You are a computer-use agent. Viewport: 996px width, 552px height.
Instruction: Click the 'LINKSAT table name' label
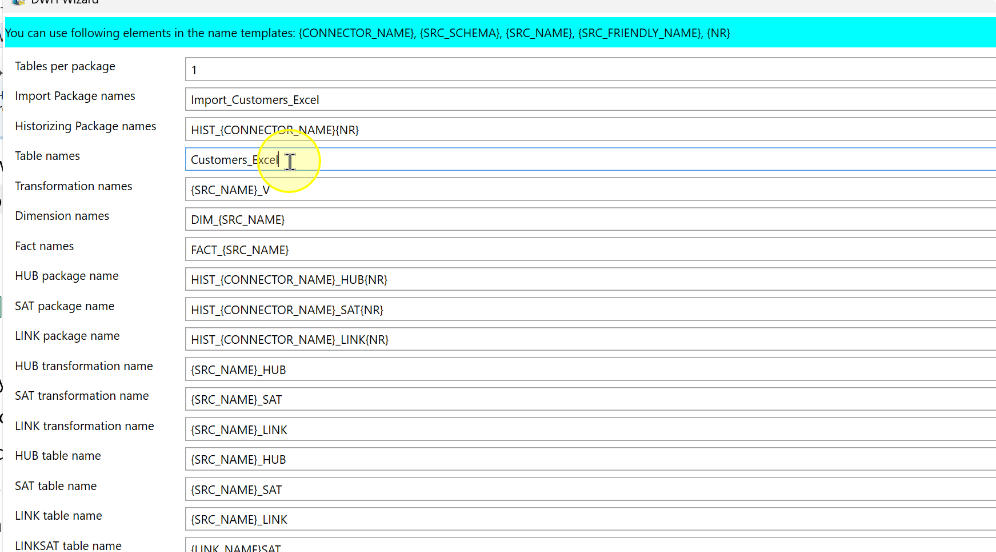coord(68,546)
